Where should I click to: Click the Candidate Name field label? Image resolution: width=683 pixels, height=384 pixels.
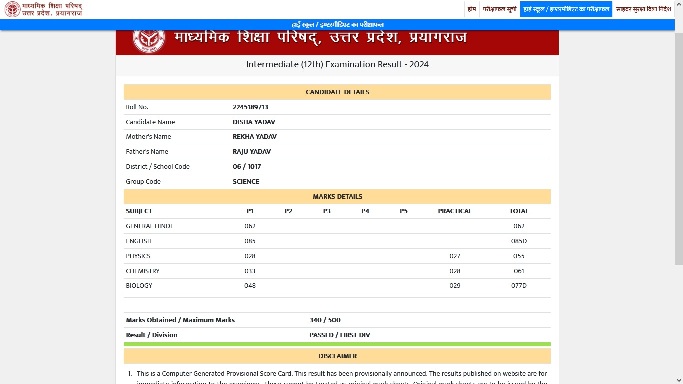tap(150, 122)
